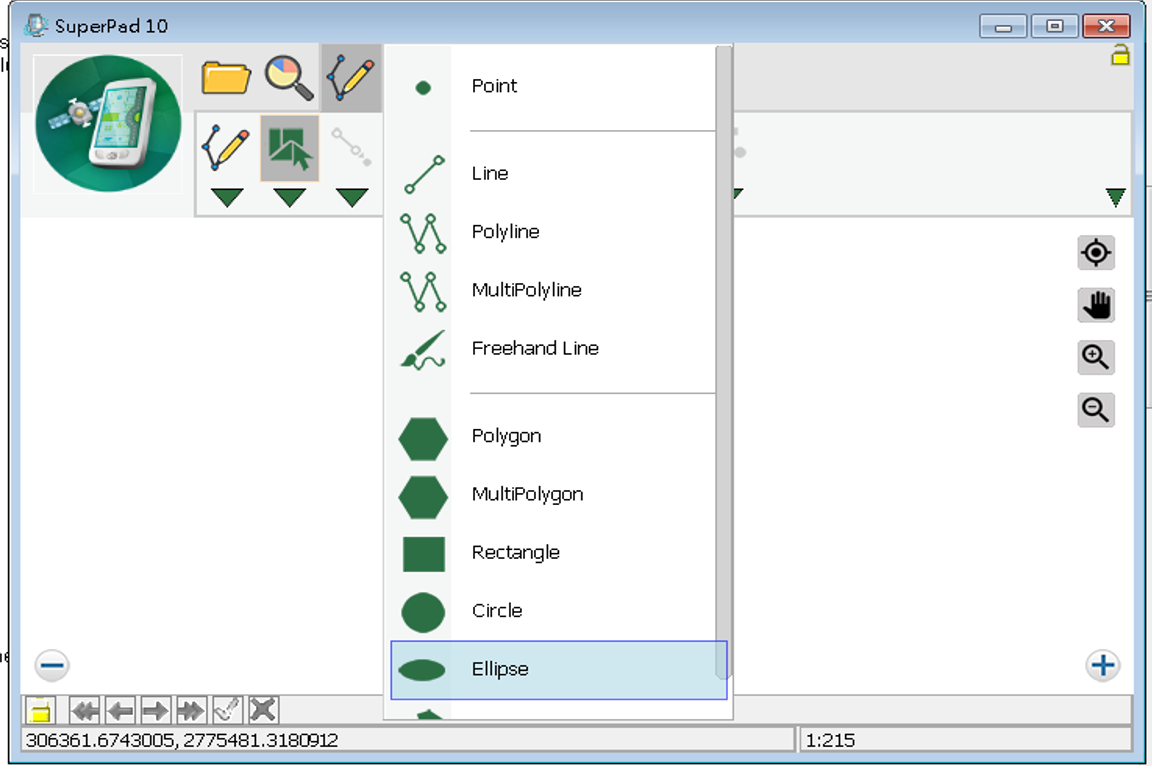This screenshot has height=766, width=1152.
Task: Expand arrow under the pencil edit tool
Action: pos(227,197)
